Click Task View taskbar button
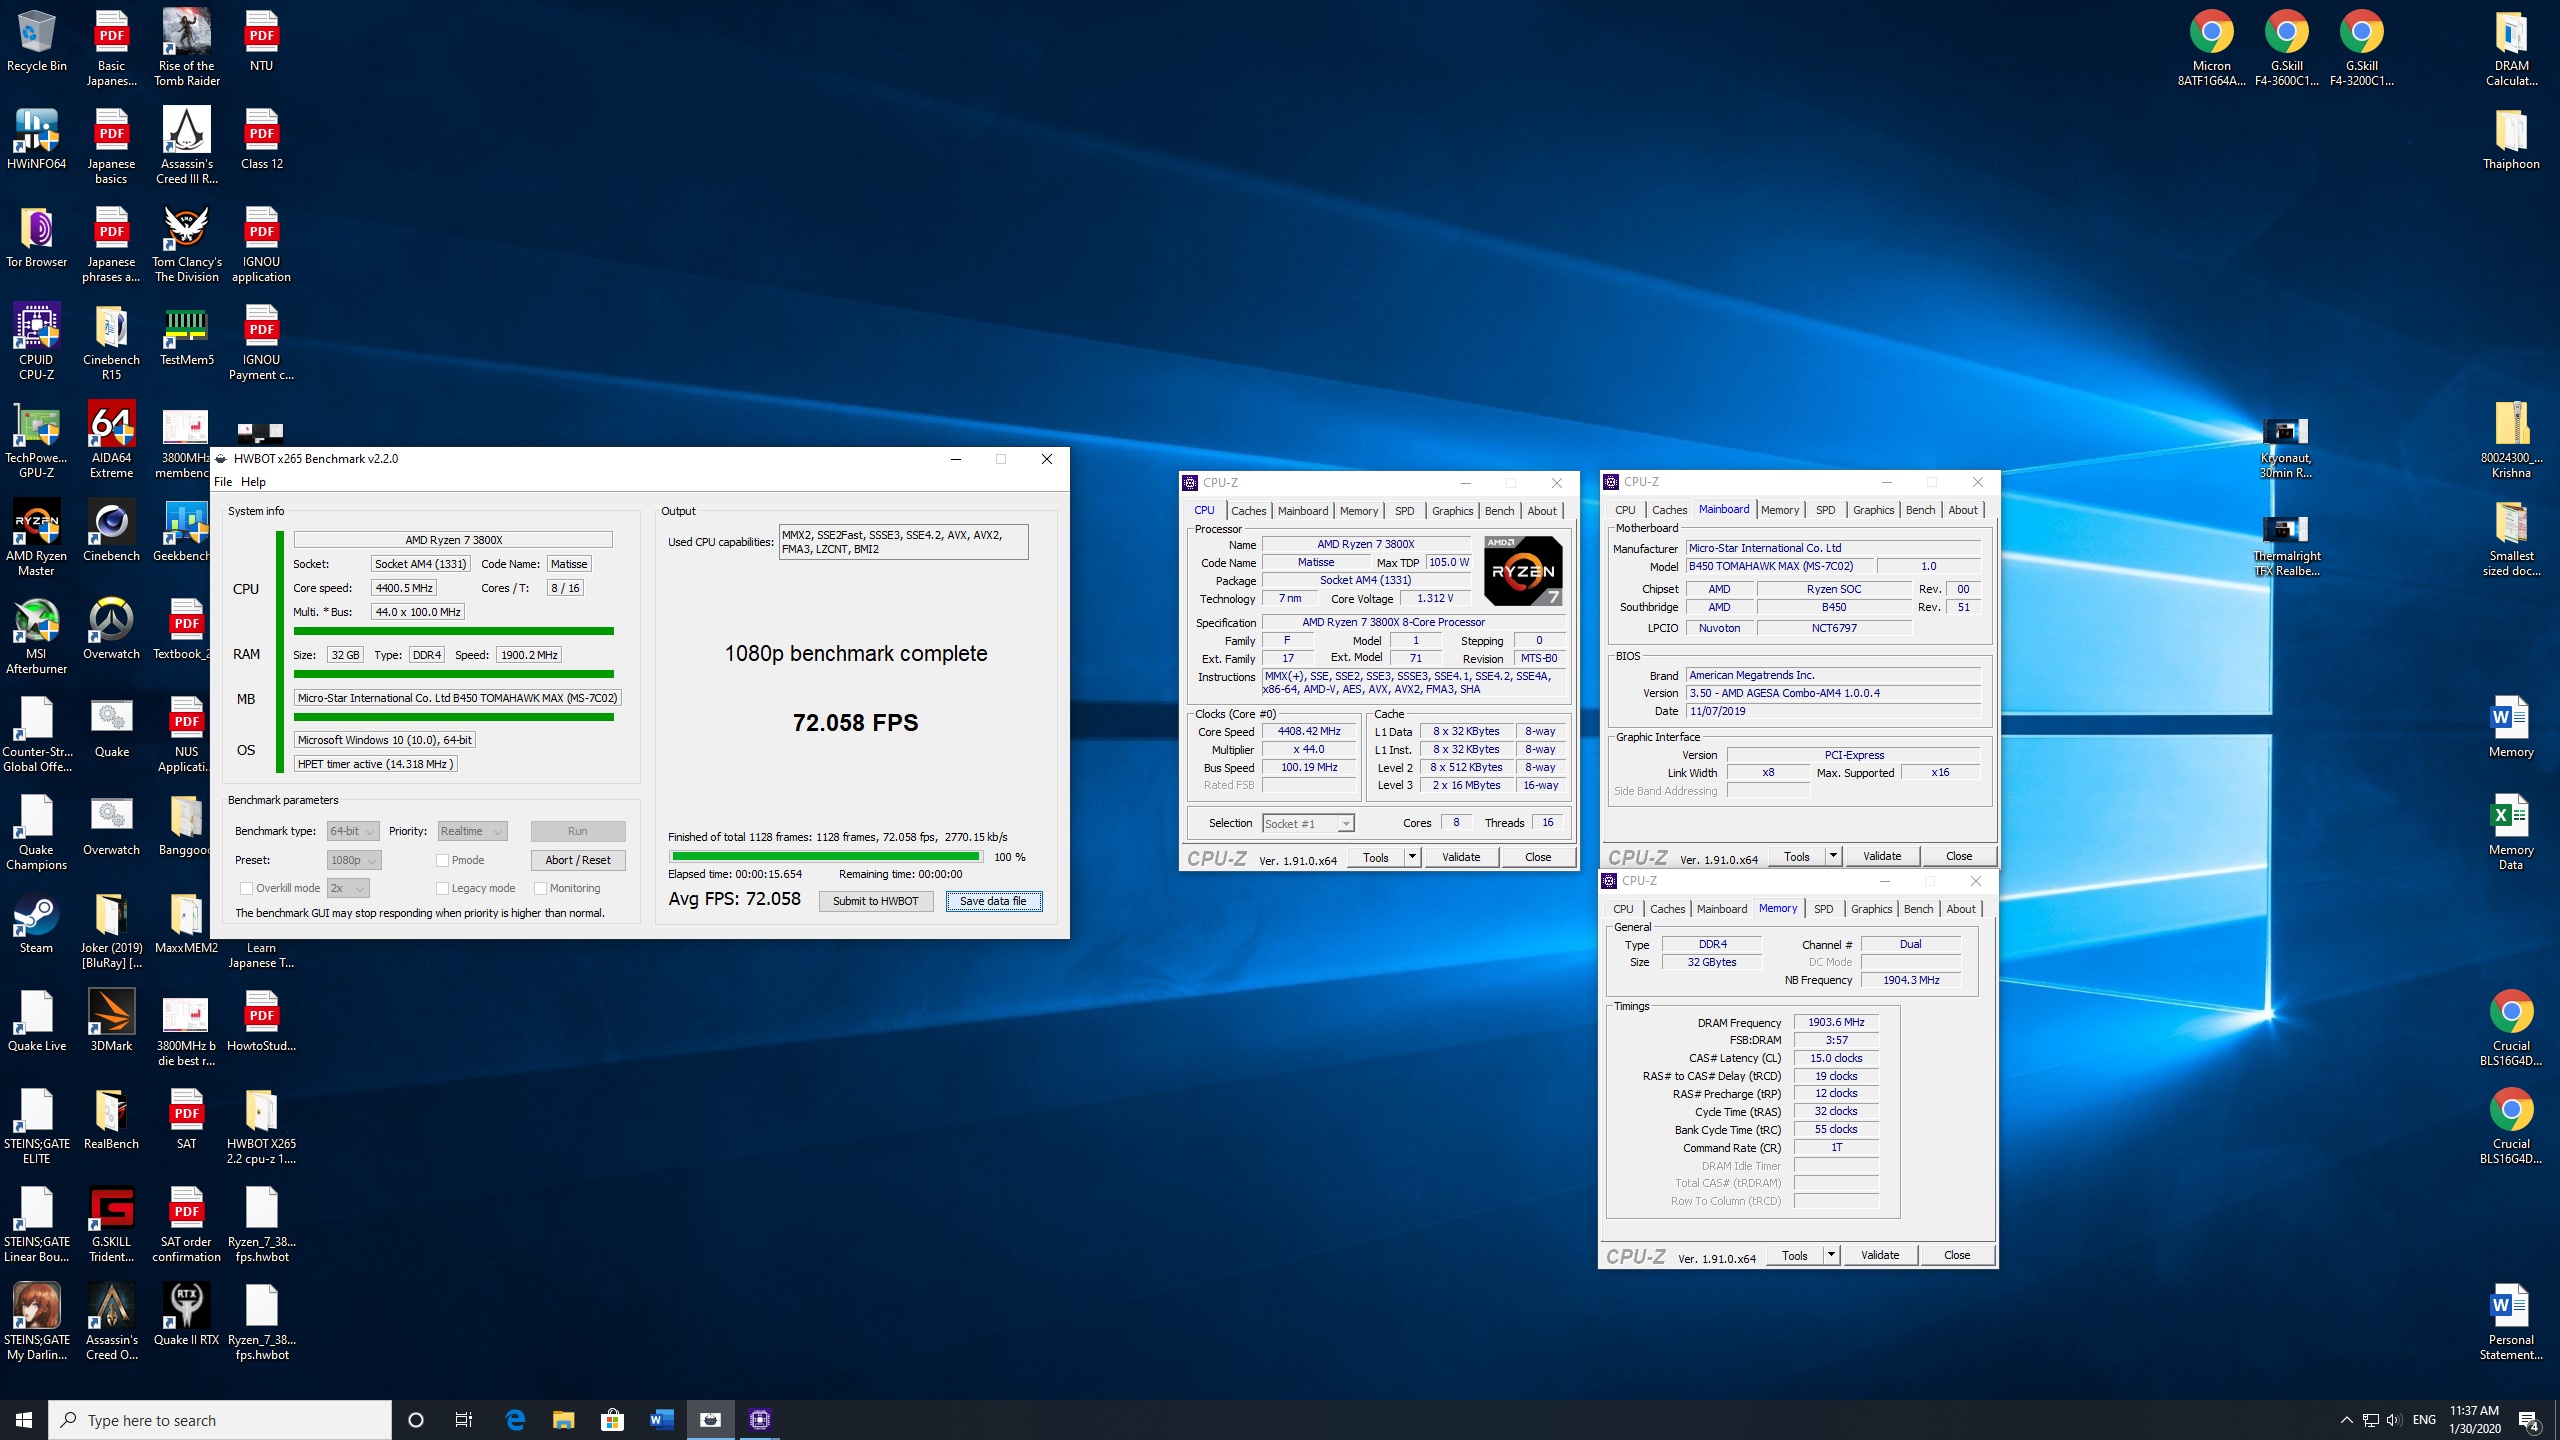Viewport: 2560px width, 1440px height. click(x=464, y=1419)
